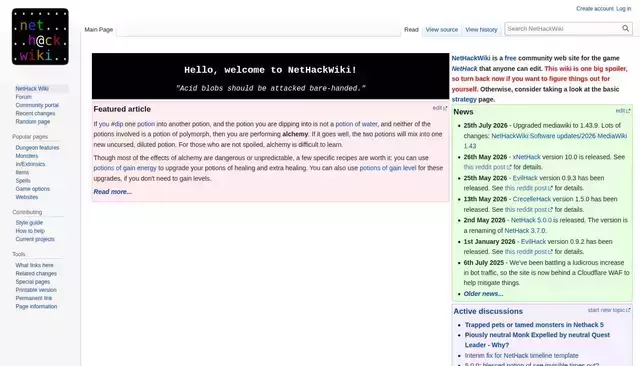Click start new topic link

(609, 310)
